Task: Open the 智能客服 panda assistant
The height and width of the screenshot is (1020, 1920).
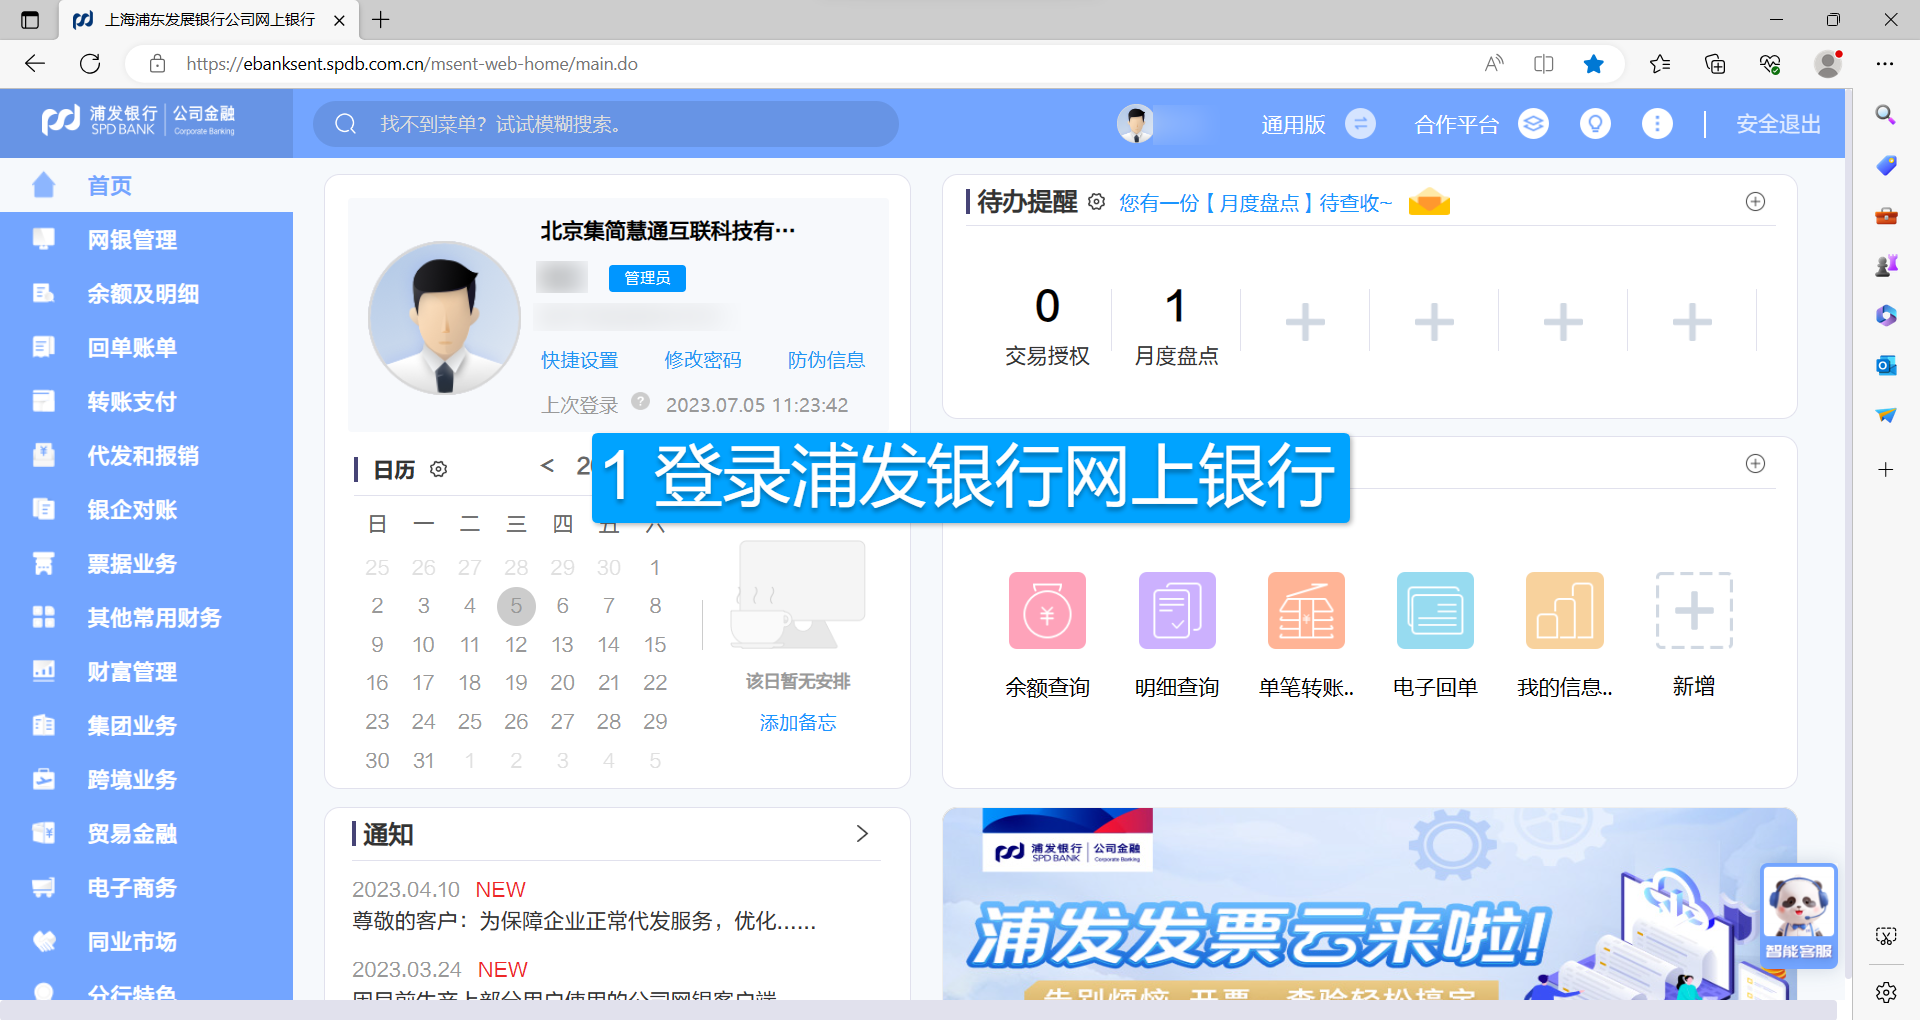Action: 1798,914
